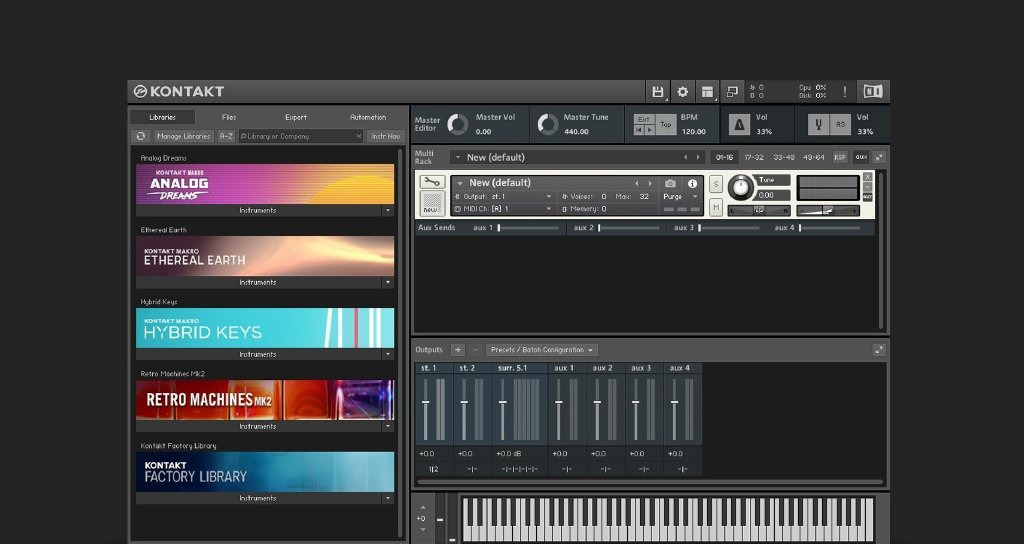1024x544 pixels.
Task: Switch to the Files tab
Action: tap(229, 117)
